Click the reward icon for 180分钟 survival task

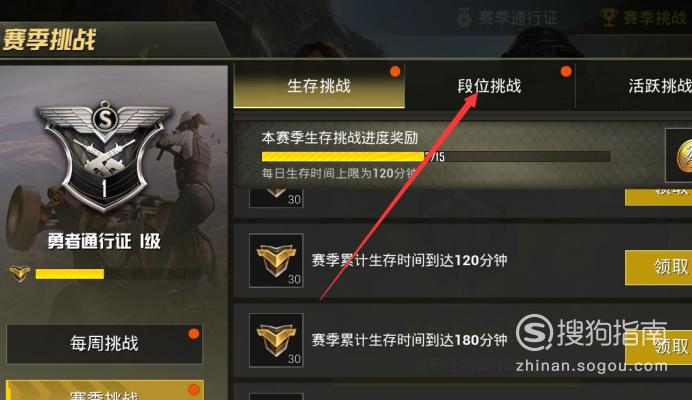click(276, 340)
